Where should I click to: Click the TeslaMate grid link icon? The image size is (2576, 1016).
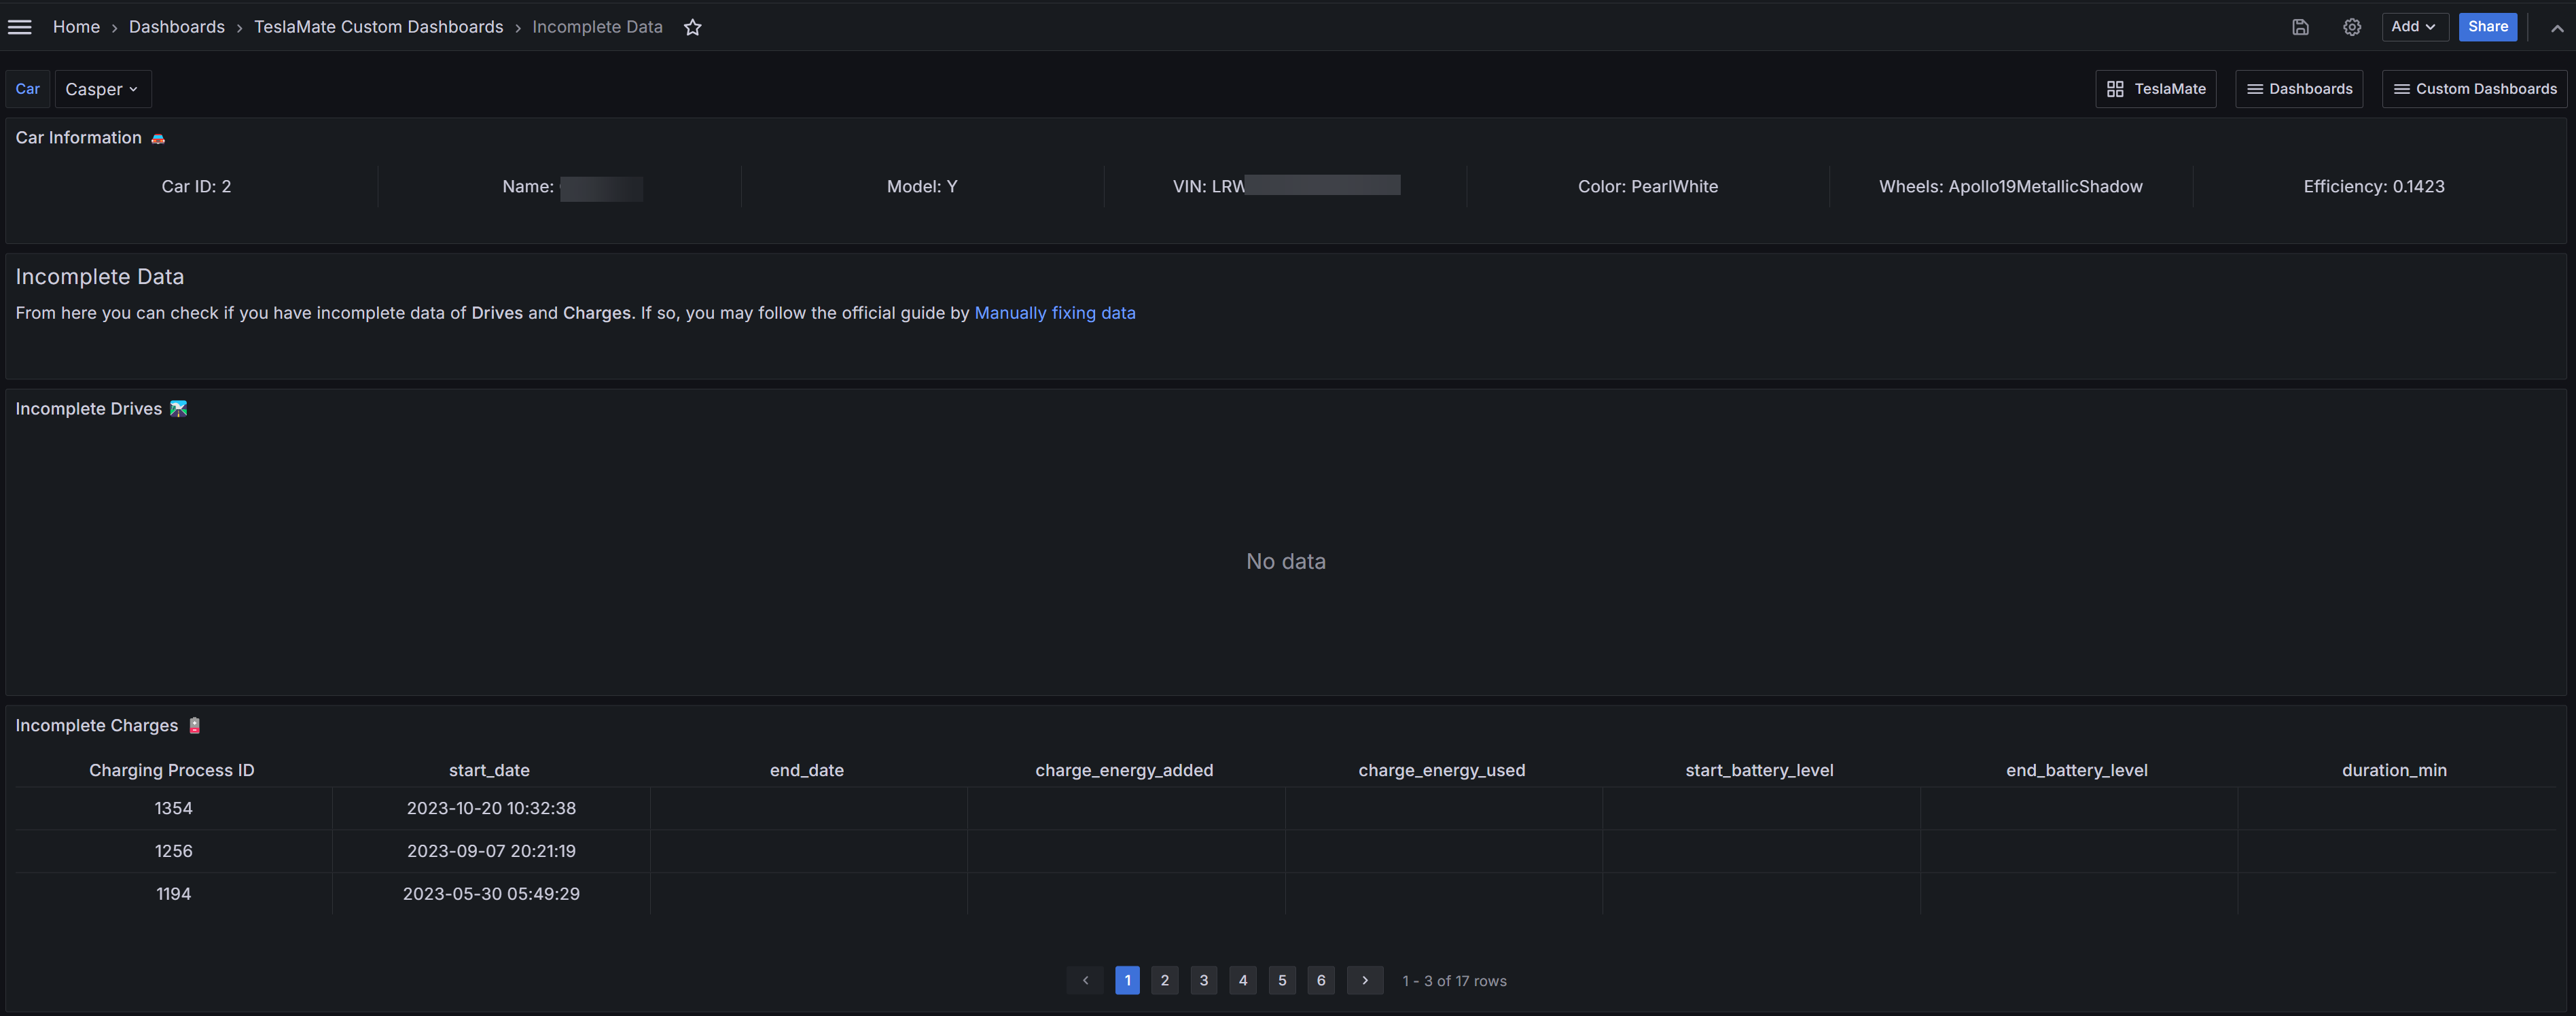point(2115,89)
